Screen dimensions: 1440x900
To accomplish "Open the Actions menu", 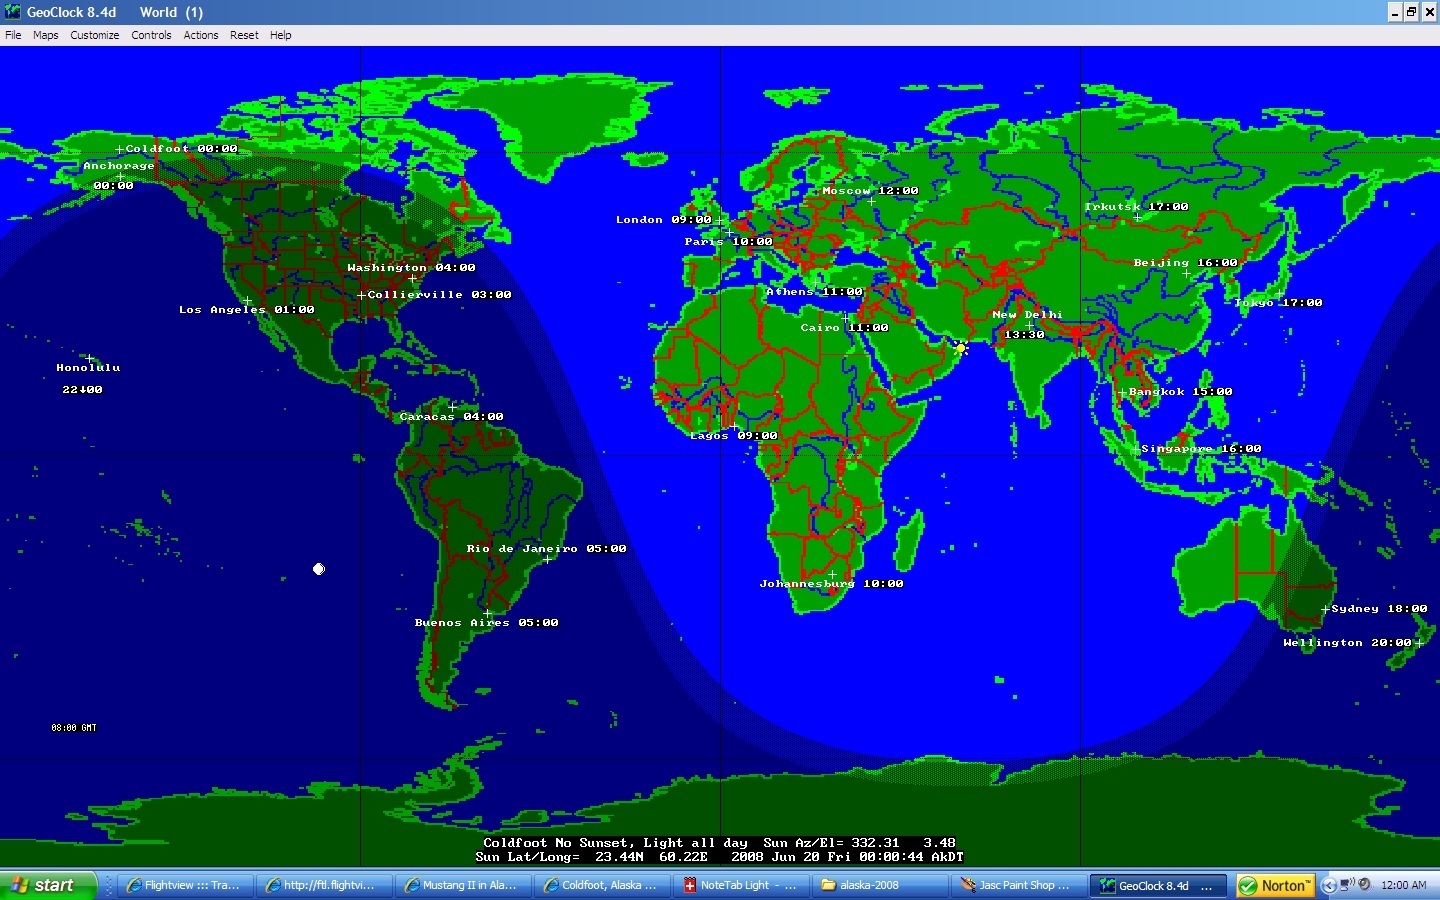I will pos(200,35).
